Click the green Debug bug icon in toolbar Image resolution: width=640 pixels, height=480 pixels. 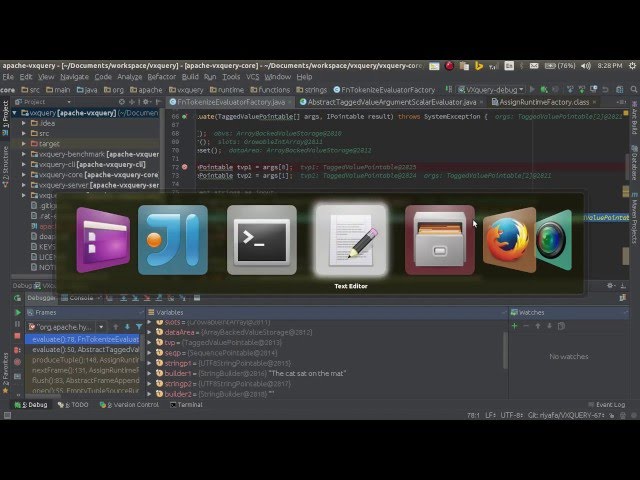pos(544,89)
